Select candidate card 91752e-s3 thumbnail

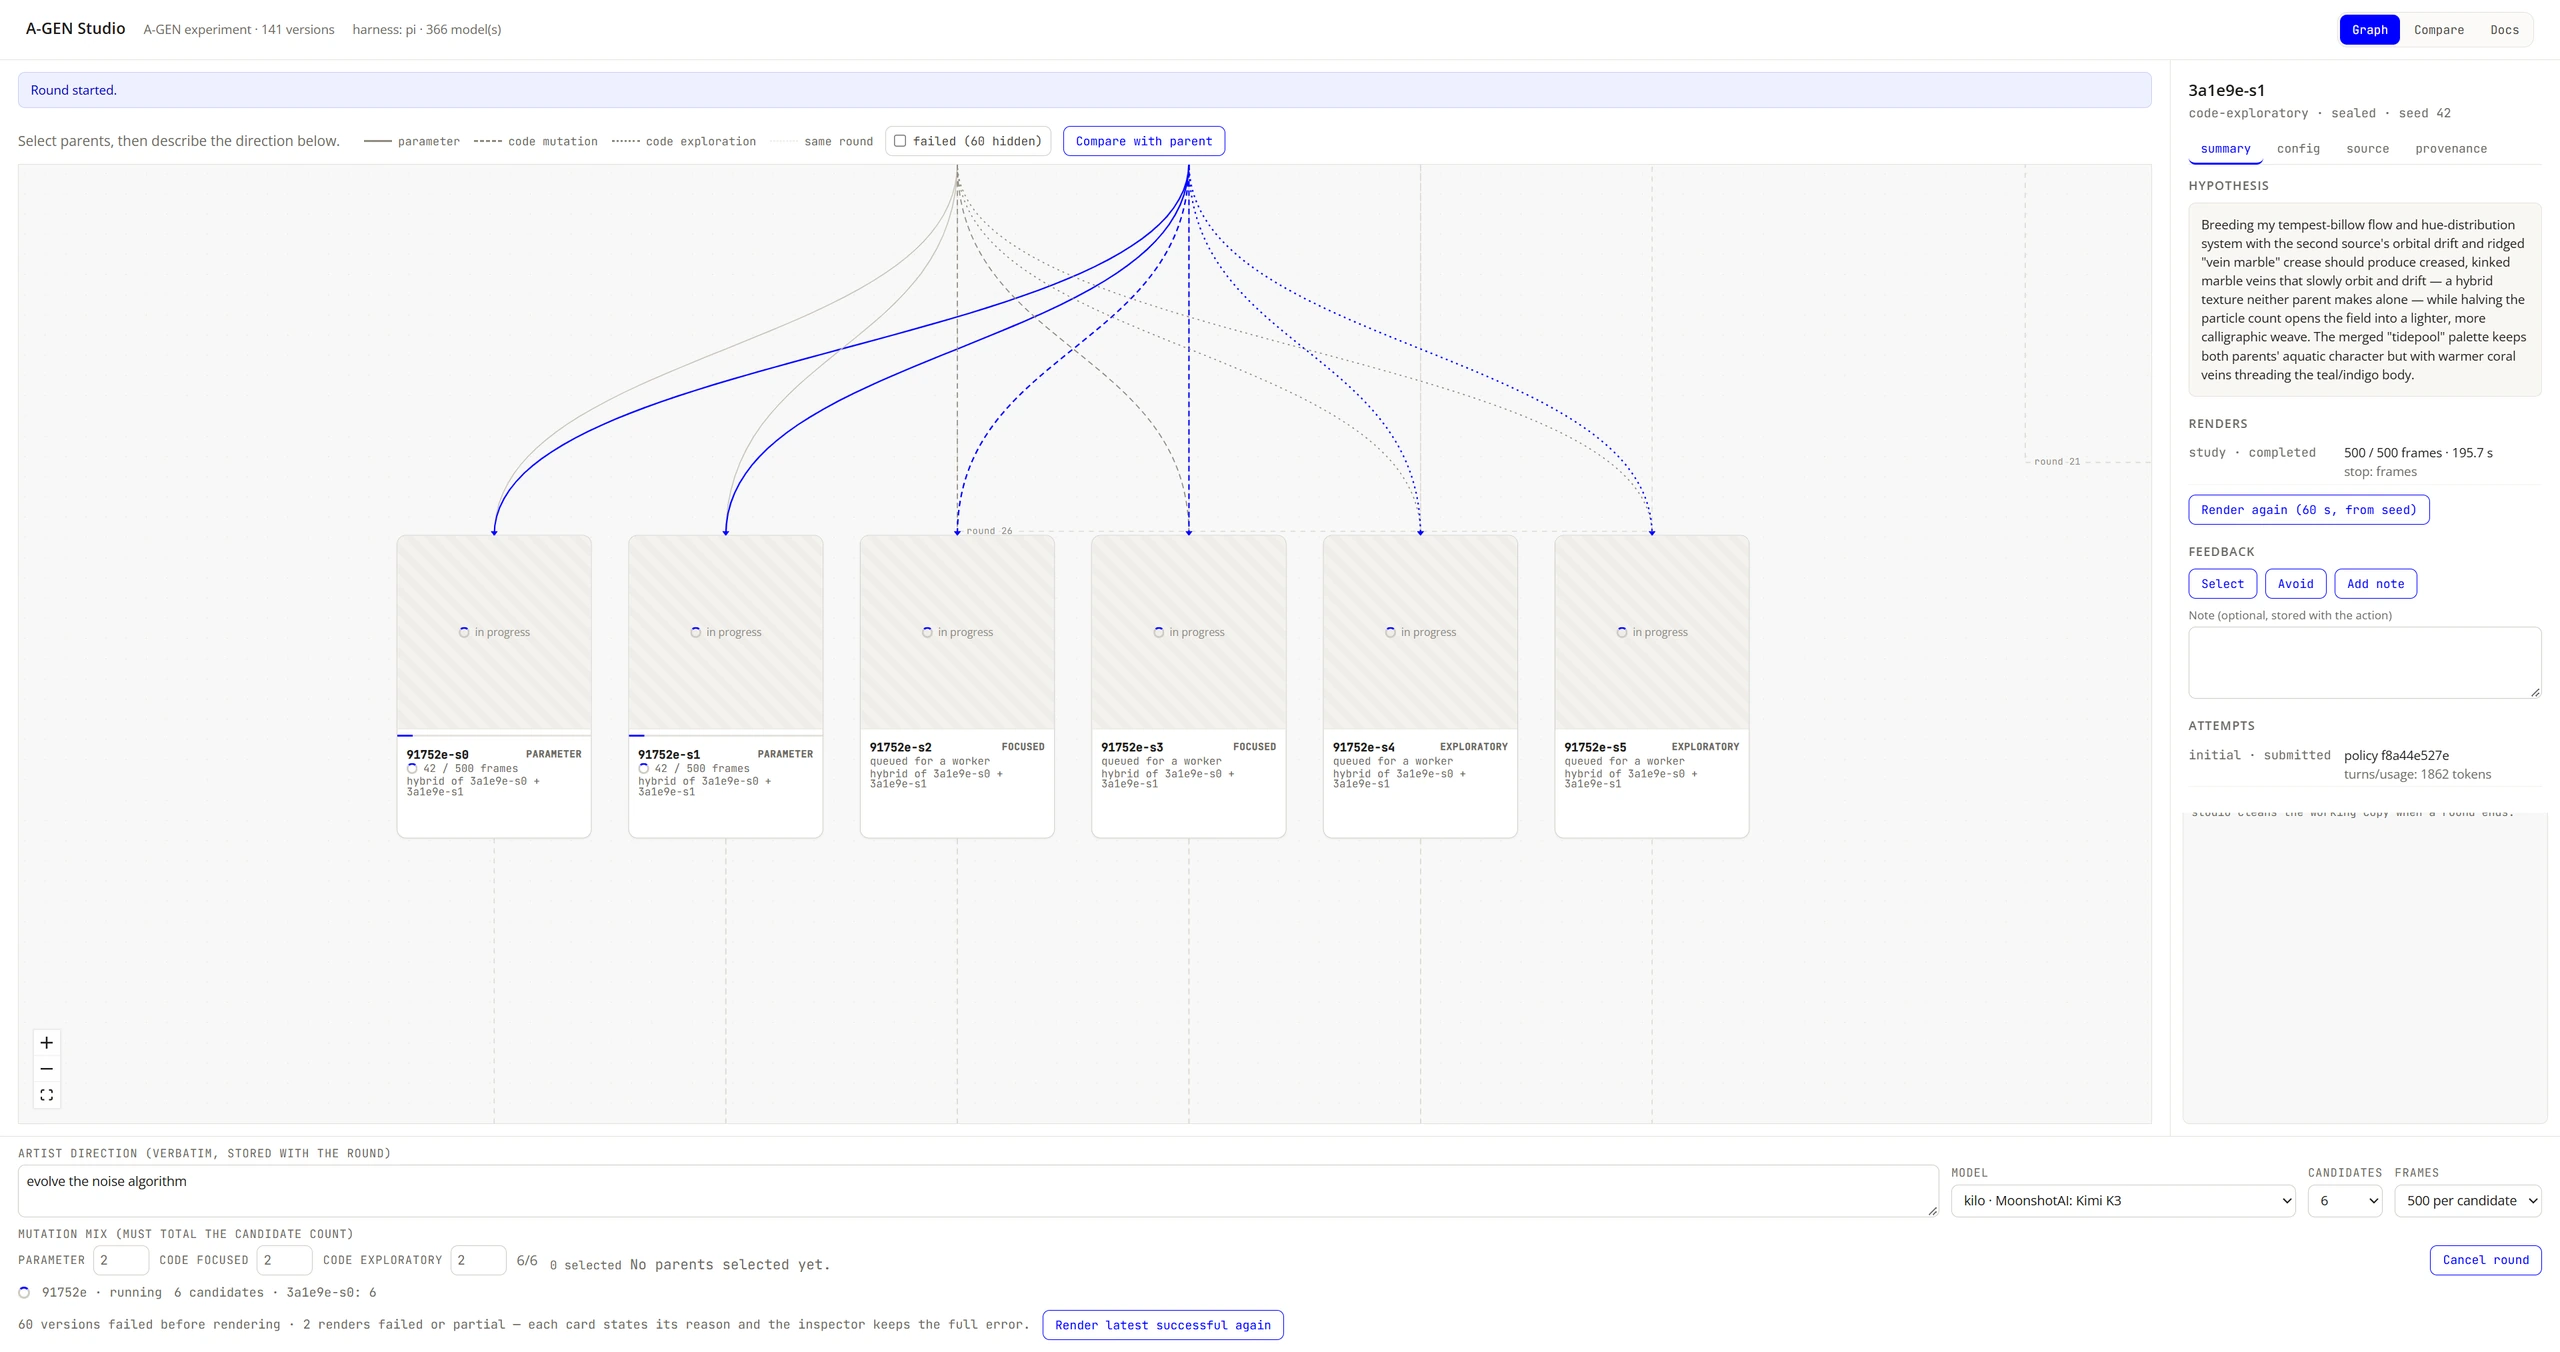click(1188, 632)
